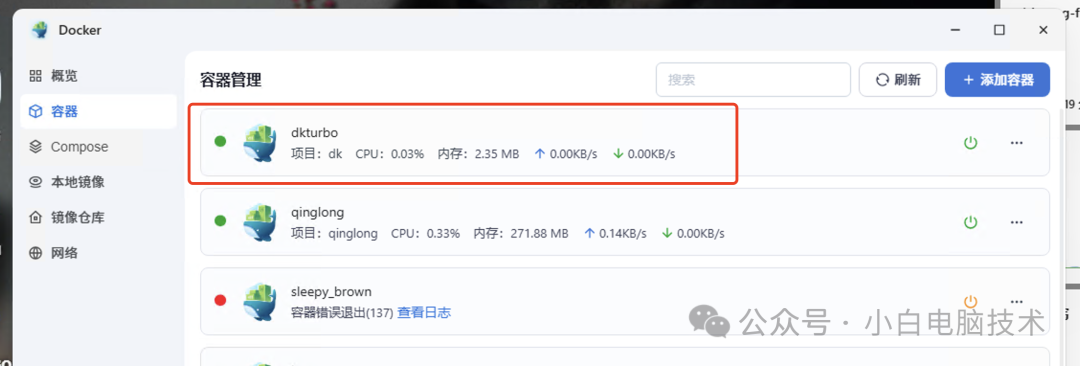
Task: Open more options for sleepy_brown
Action: coord(1016,302)
